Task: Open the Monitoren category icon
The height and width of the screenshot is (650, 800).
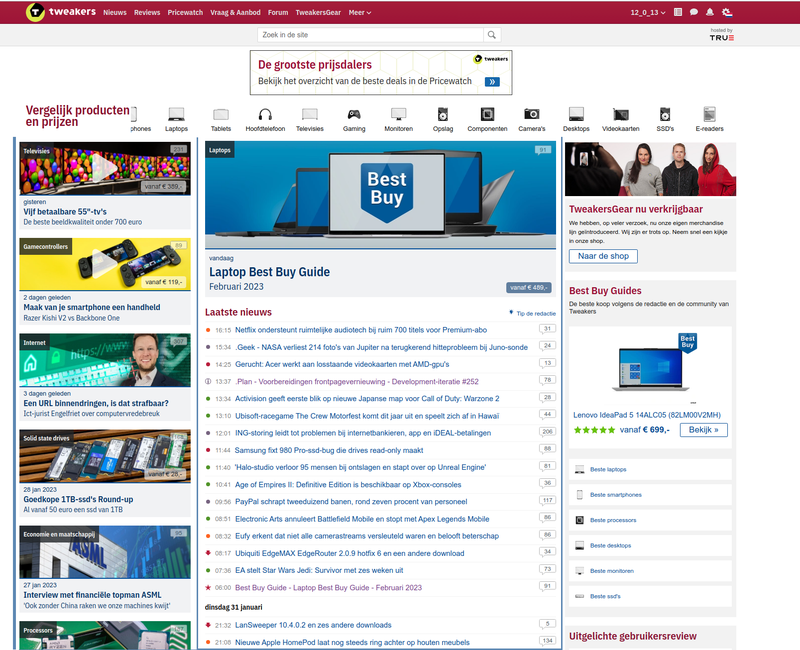Action: pyautogui.click(x=398, y=114)
